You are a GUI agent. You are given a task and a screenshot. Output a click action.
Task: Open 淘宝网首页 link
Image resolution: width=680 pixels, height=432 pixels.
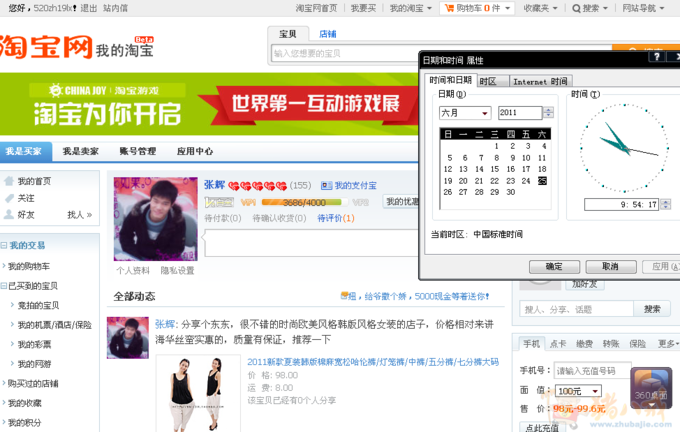pyautogui.click(x=316, y=8)
